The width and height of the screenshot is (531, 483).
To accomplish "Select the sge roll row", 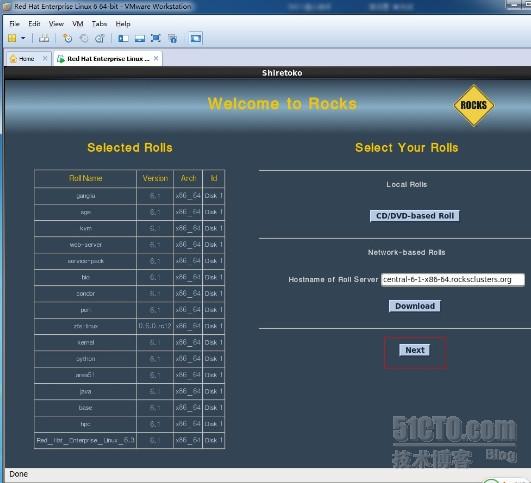I will 129,212.
